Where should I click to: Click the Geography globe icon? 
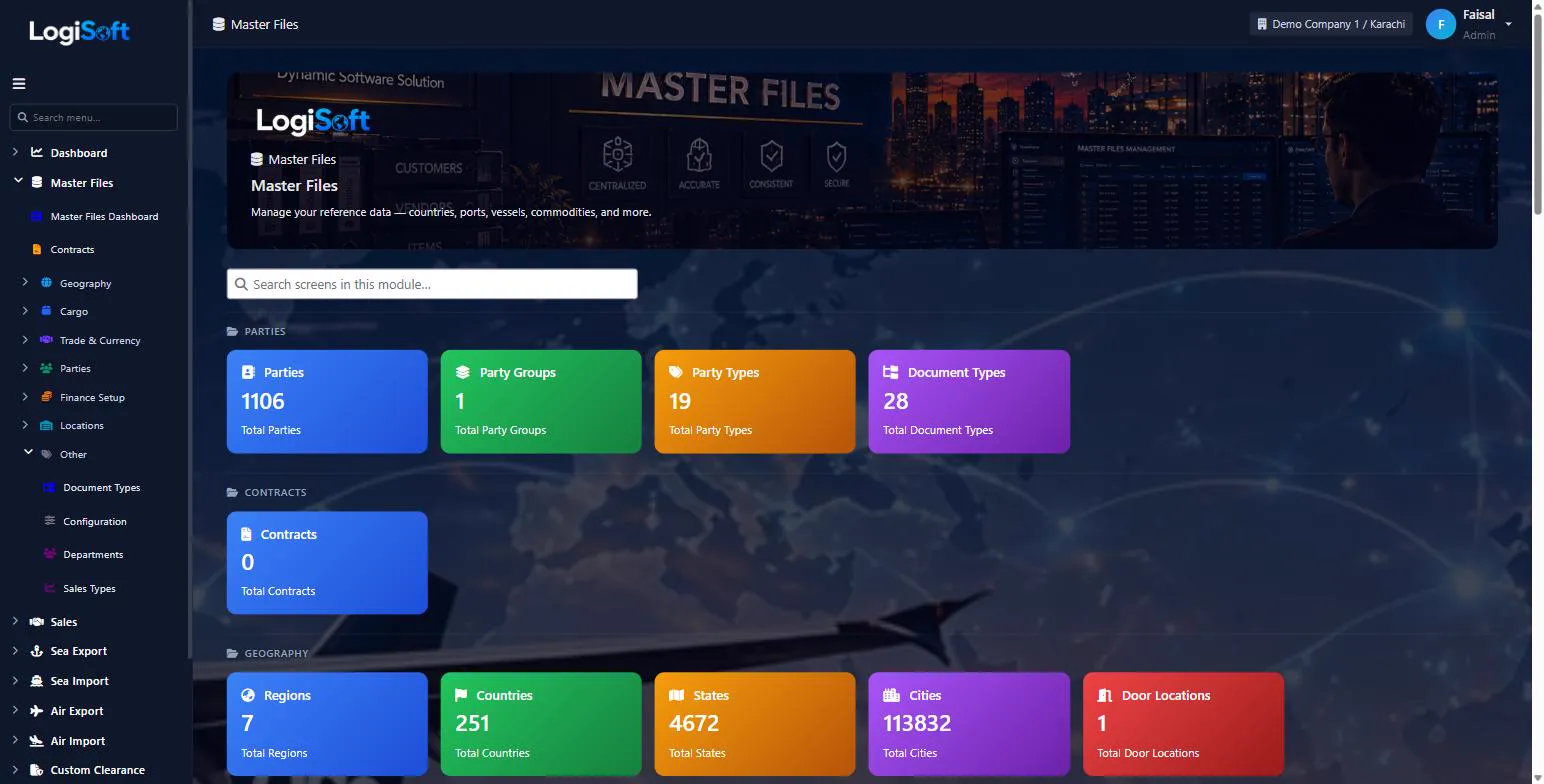[46, 283]
